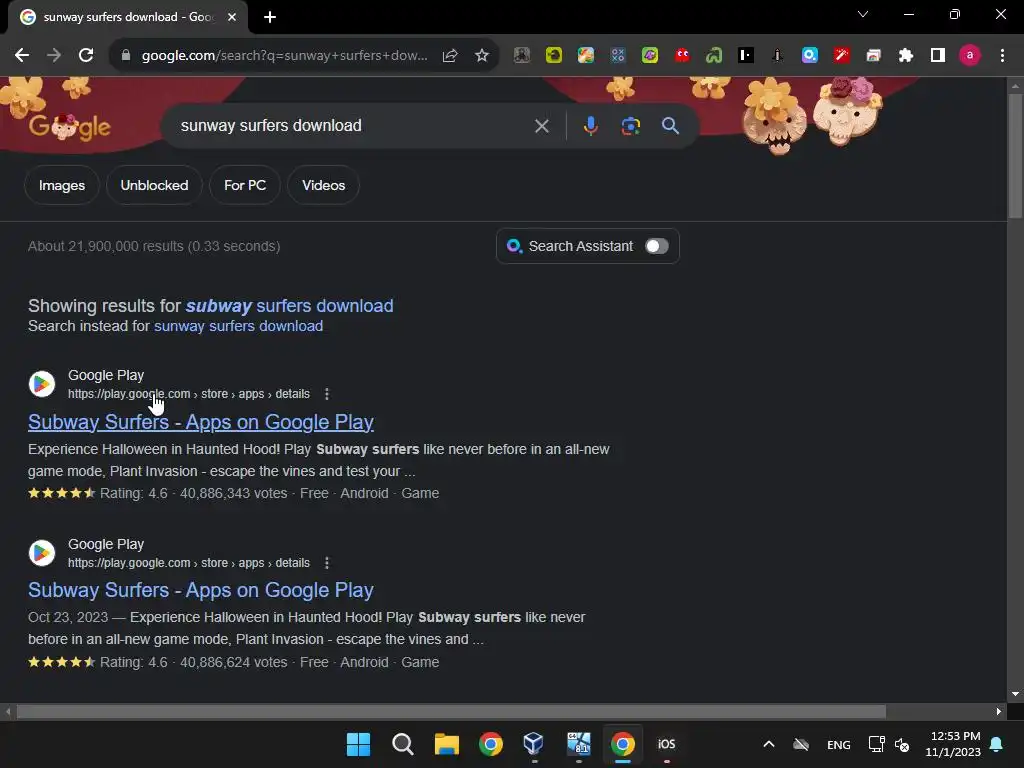
Task: Share this page from the address bar
Action: point(450,56)
